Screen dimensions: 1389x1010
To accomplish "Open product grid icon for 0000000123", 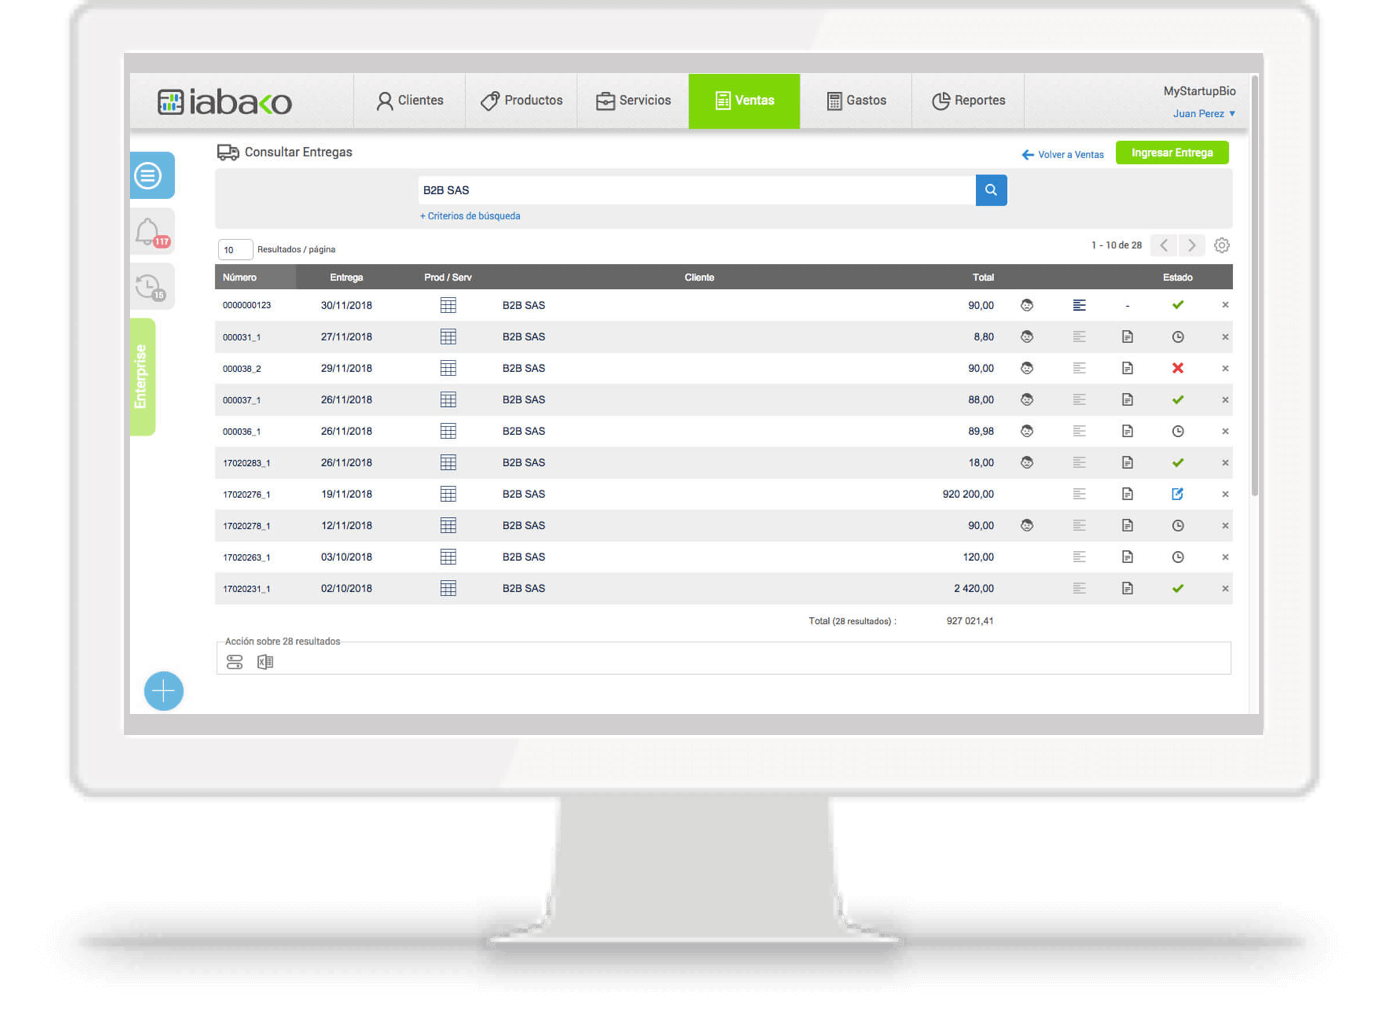I will (448, 305).
